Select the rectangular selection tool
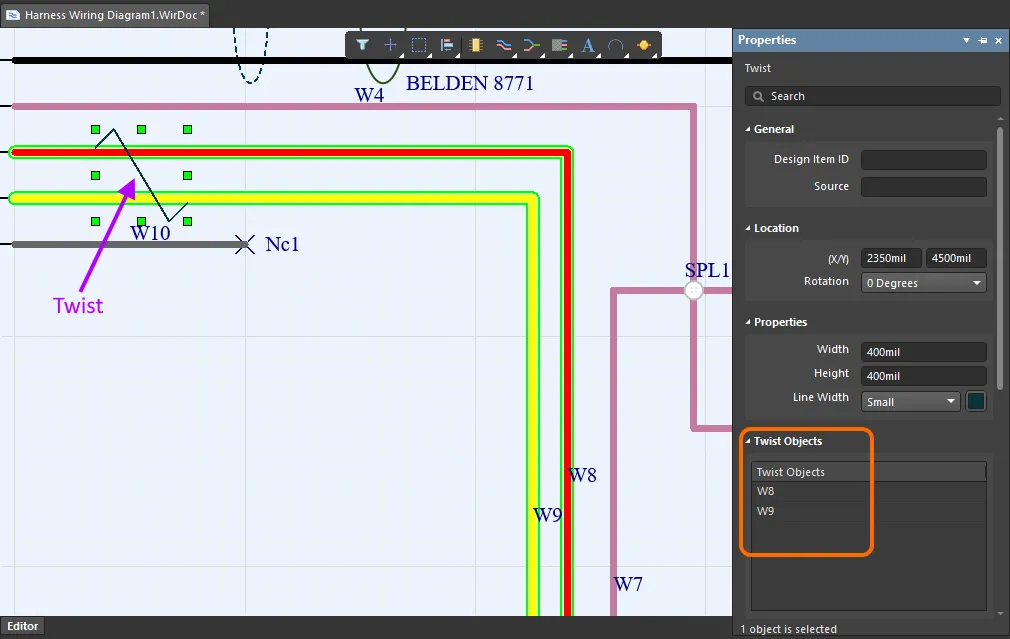Viewport: 1010px width, 639px height. coord(418,45)
